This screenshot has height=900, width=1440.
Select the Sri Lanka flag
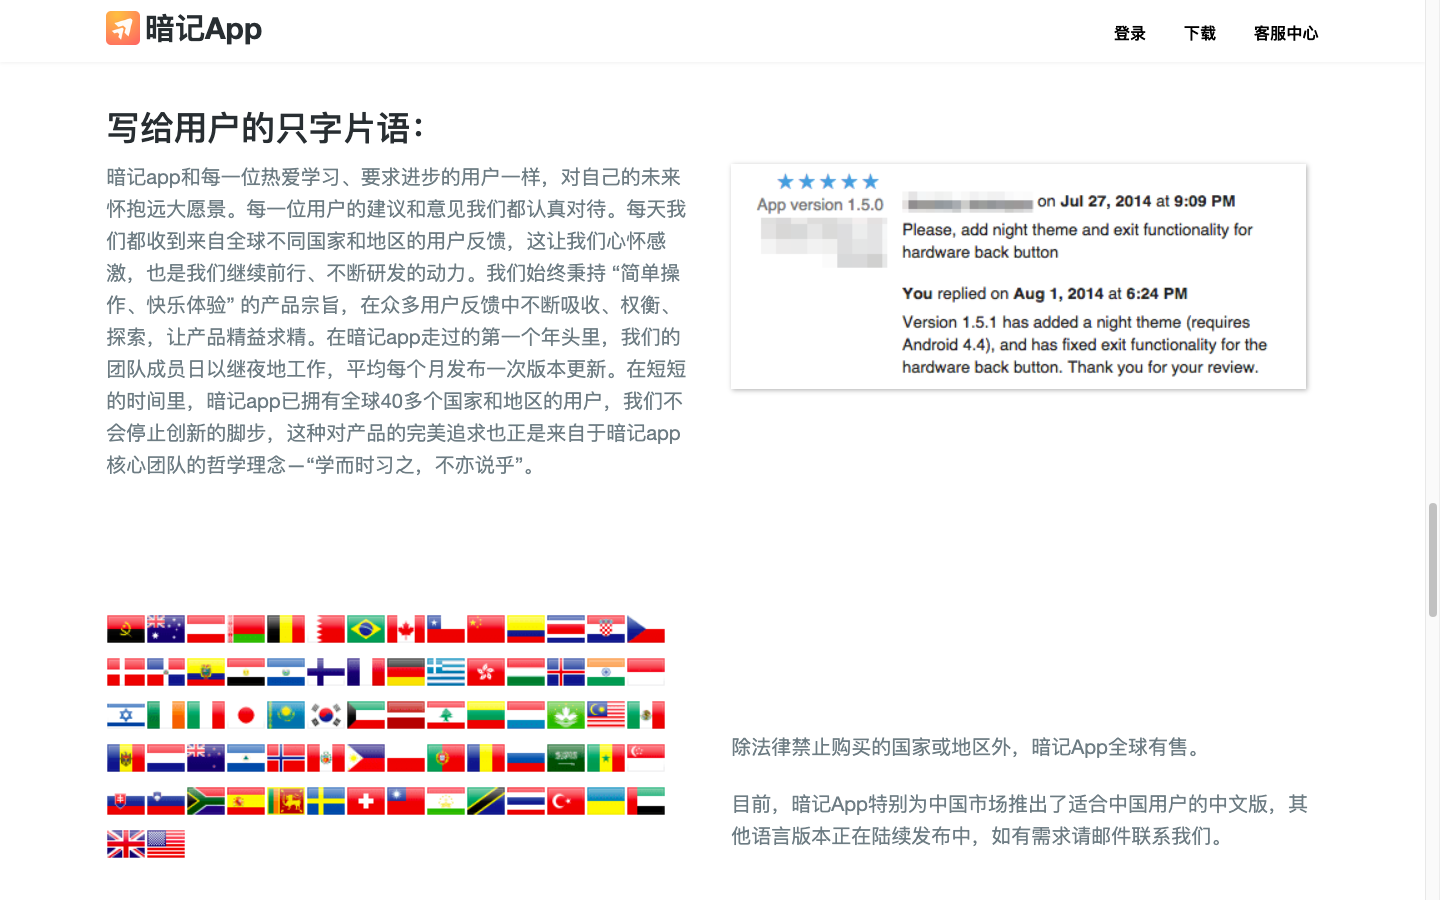286,801
